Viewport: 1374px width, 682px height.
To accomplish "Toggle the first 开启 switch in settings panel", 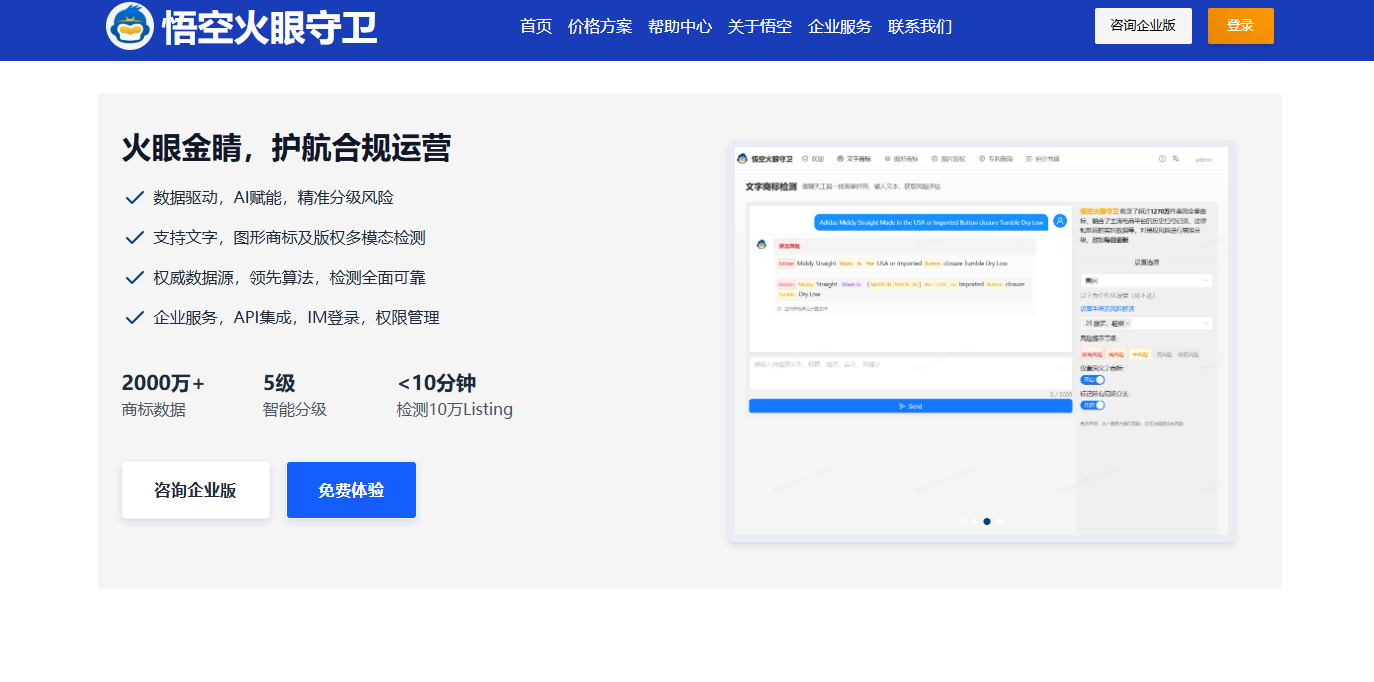I will (x=1093, y=378).
